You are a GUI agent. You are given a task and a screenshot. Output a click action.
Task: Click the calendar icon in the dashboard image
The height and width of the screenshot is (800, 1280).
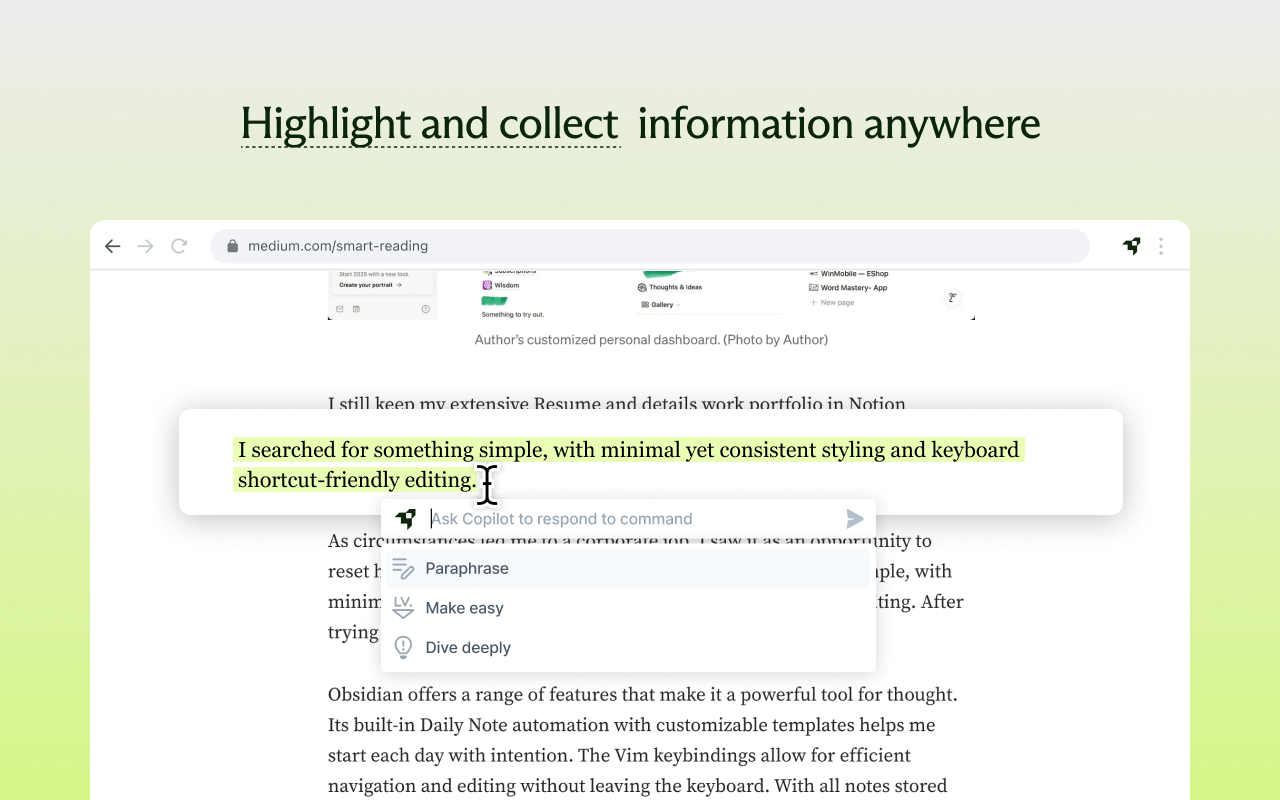click(x=357, y=310)
